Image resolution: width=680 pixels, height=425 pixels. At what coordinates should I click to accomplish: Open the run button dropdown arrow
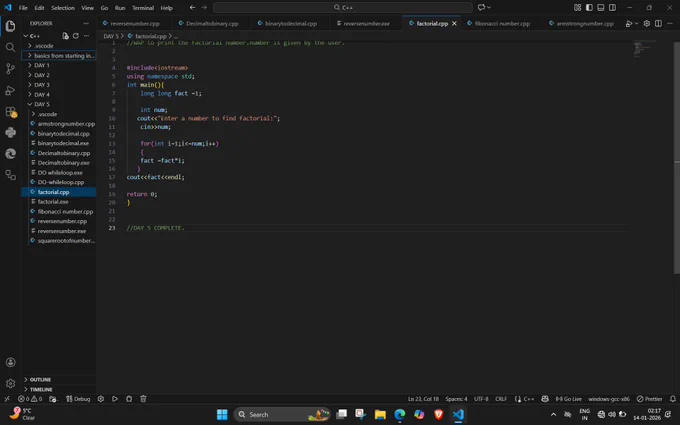click(636, 23)
